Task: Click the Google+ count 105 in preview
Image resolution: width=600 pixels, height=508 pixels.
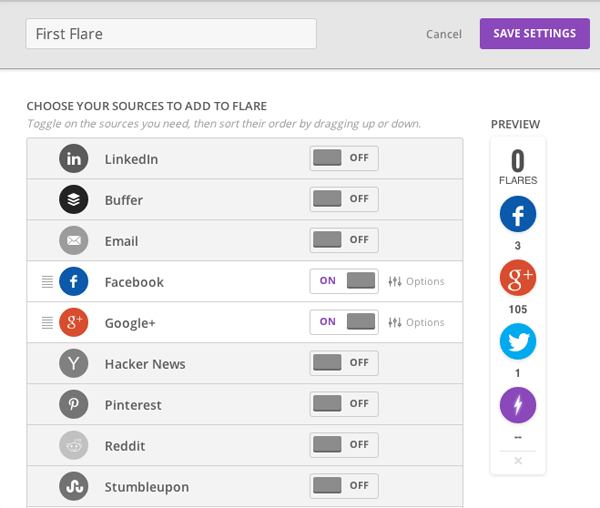Action: click(x=518, y=309)
